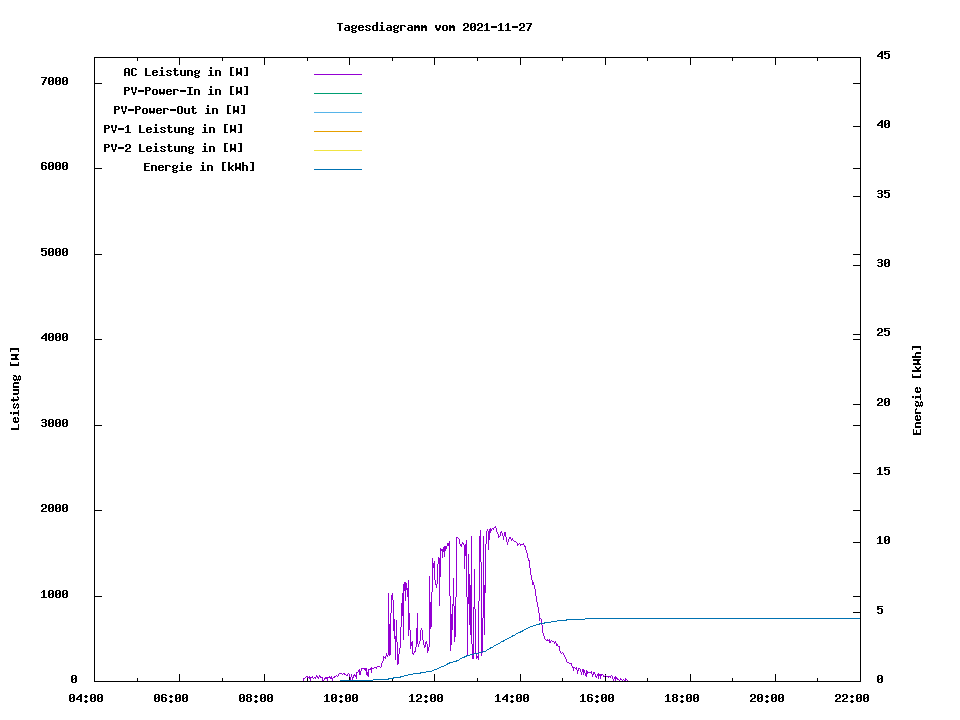Click the left axis title "Leistung [W]"
This screenshot has width=960, height=720.
point(15,388)
